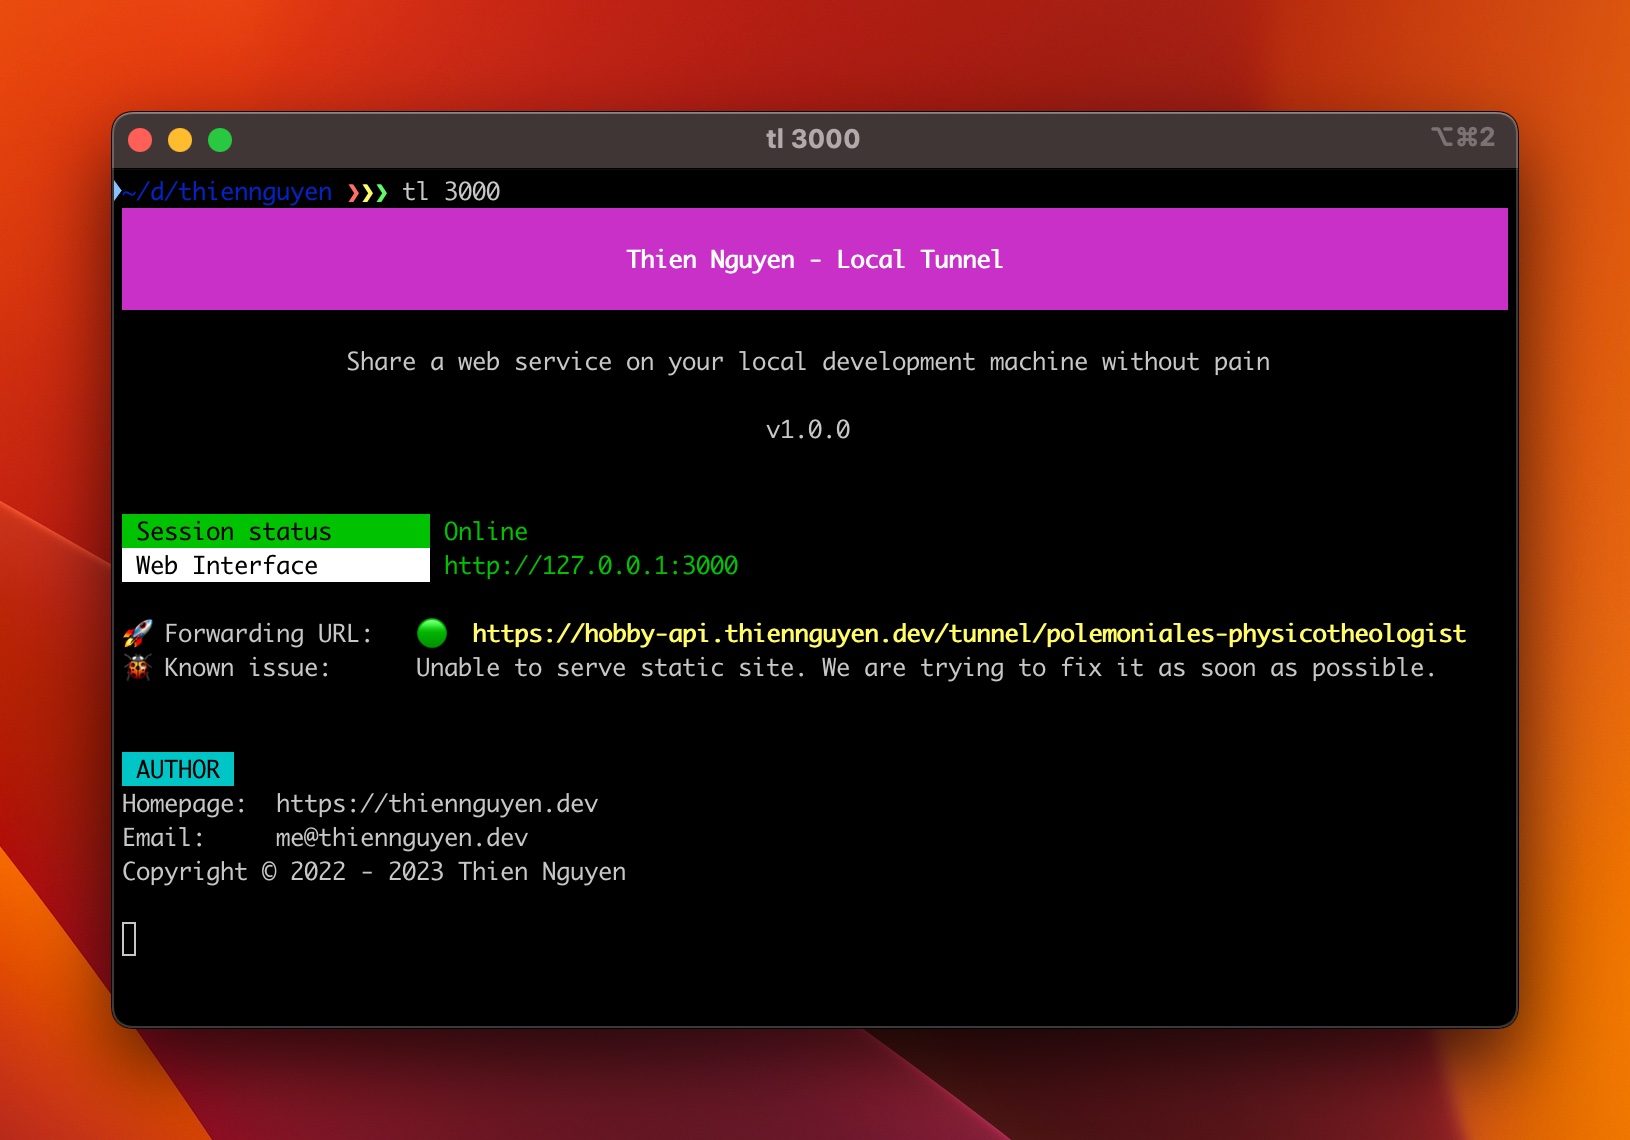The width and height of the screenshot is (1630, 1140).
Task: Click the 'Forwarding URL:' label
Action: click(268, 634)
